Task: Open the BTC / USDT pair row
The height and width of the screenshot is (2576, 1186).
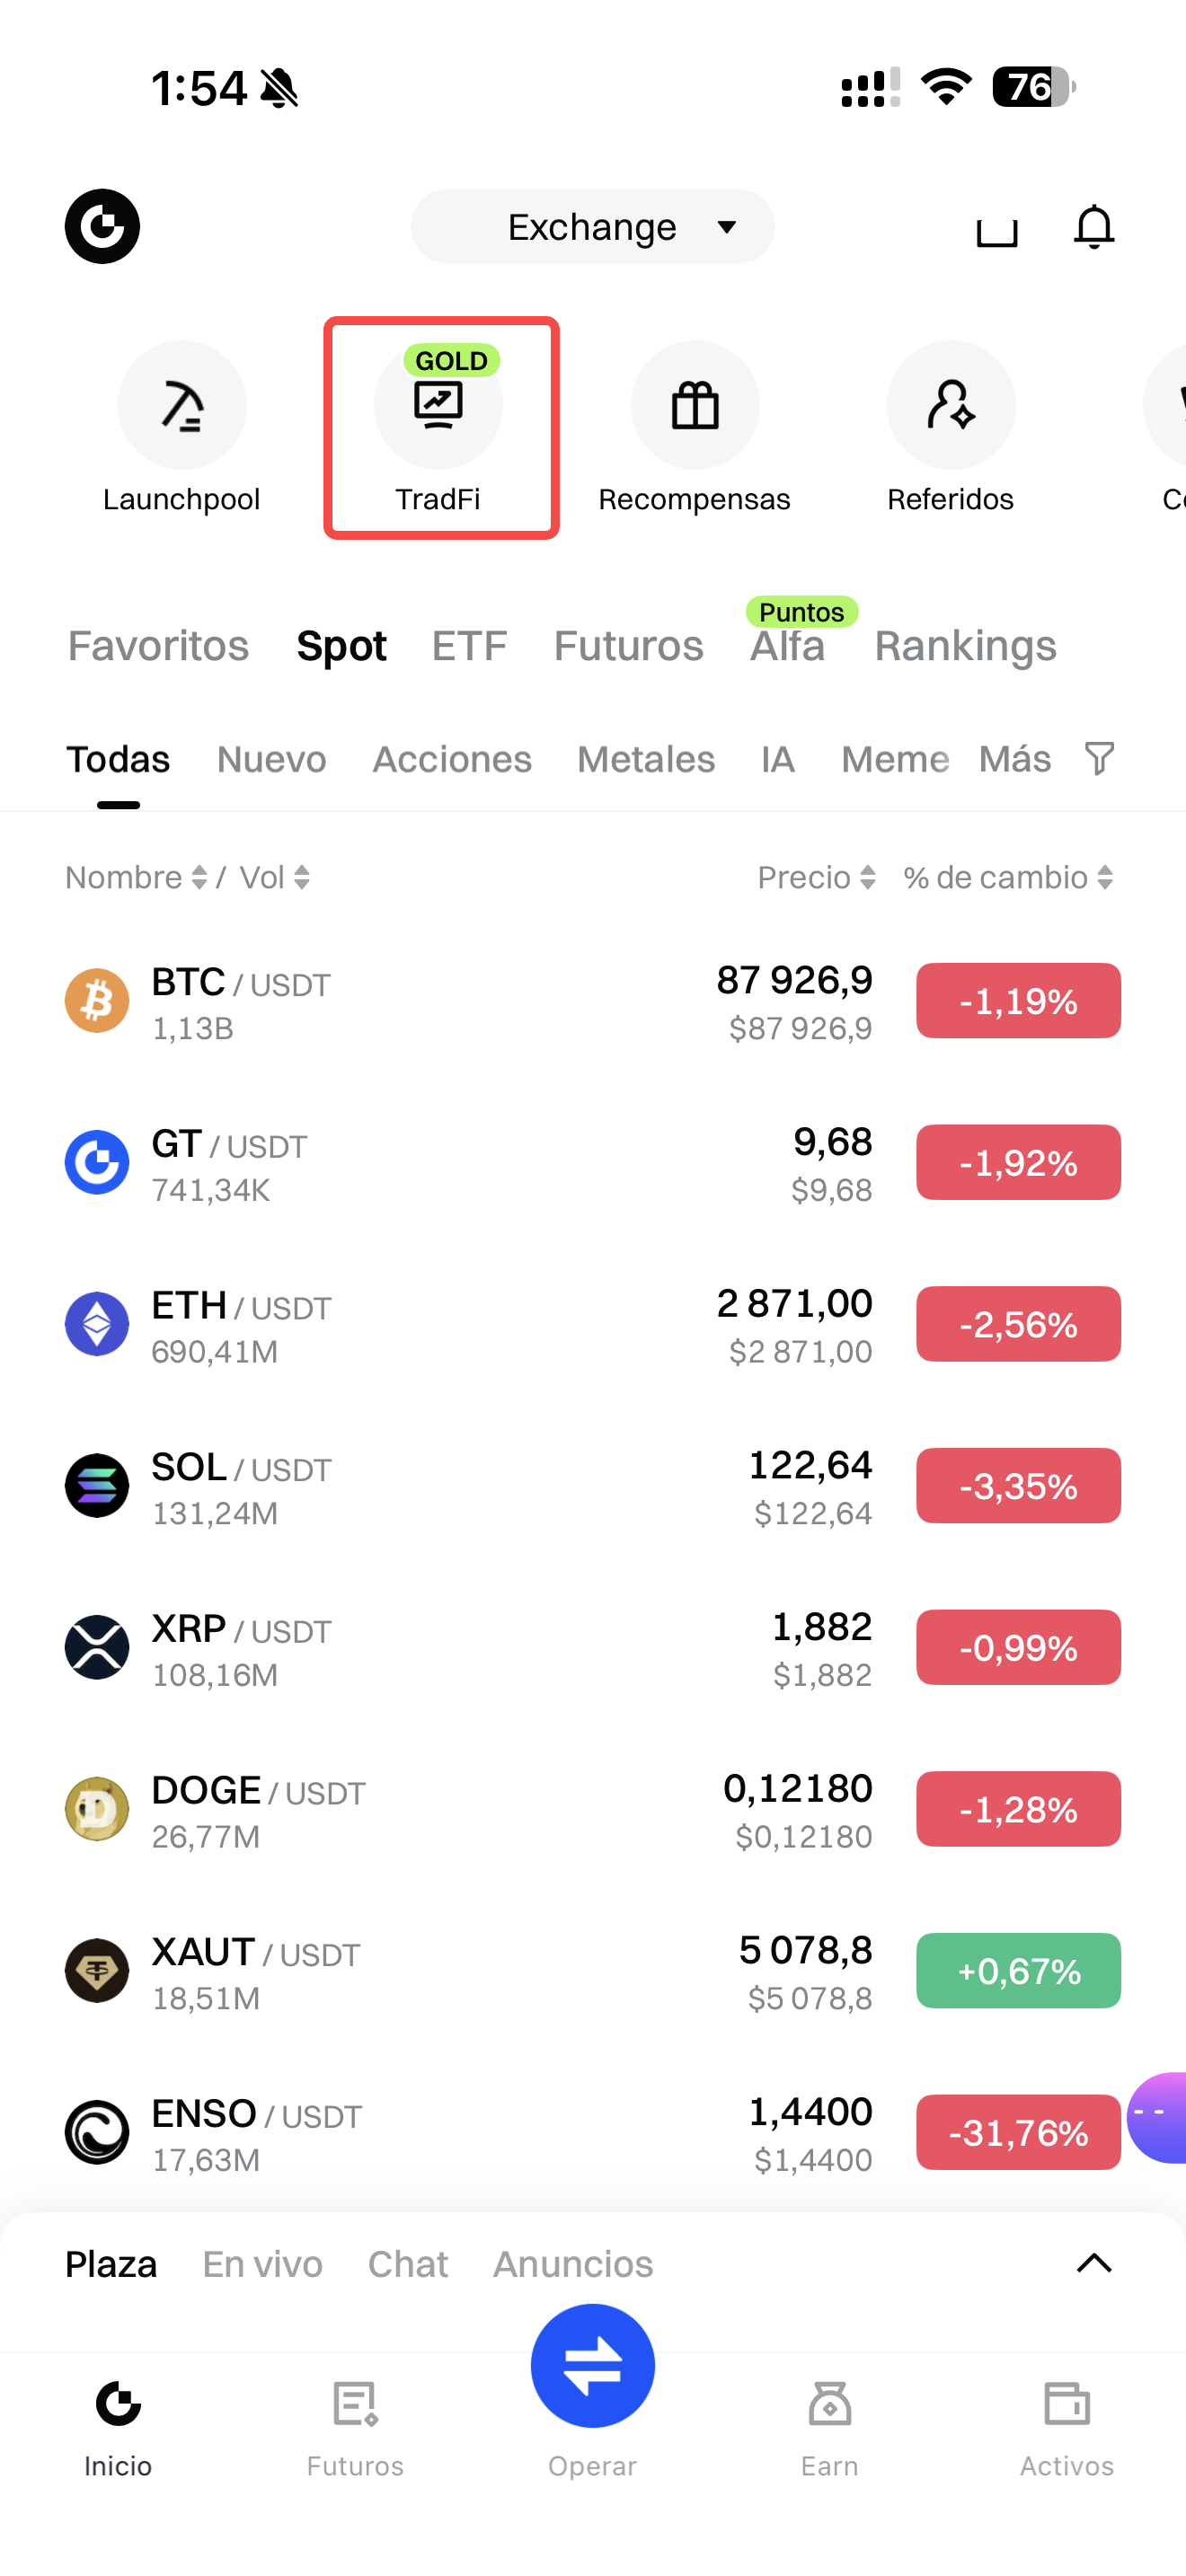Action: [x=400, y=1001]
